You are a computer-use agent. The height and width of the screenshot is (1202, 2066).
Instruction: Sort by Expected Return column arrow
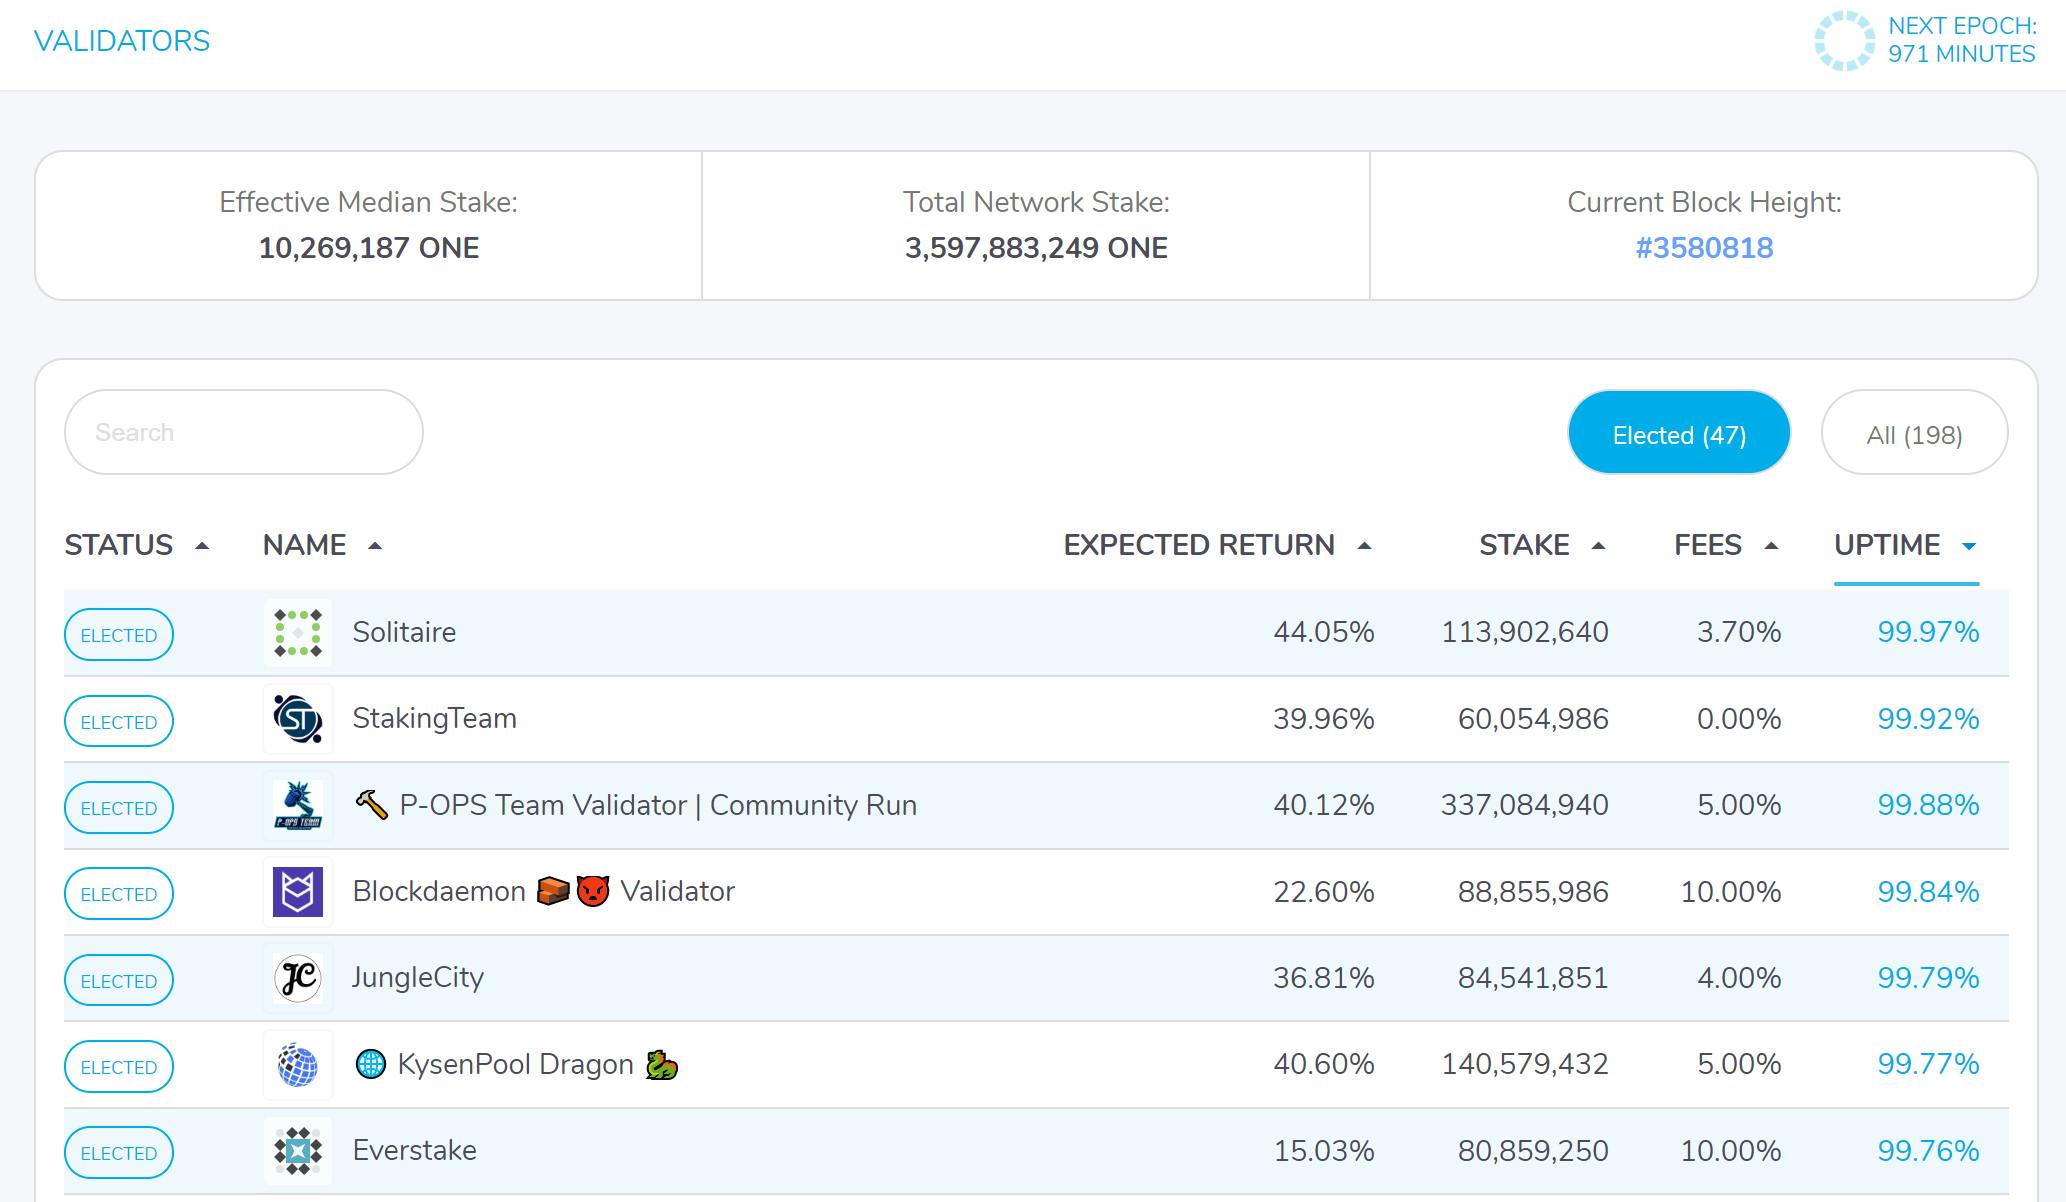coord(1364,546)
